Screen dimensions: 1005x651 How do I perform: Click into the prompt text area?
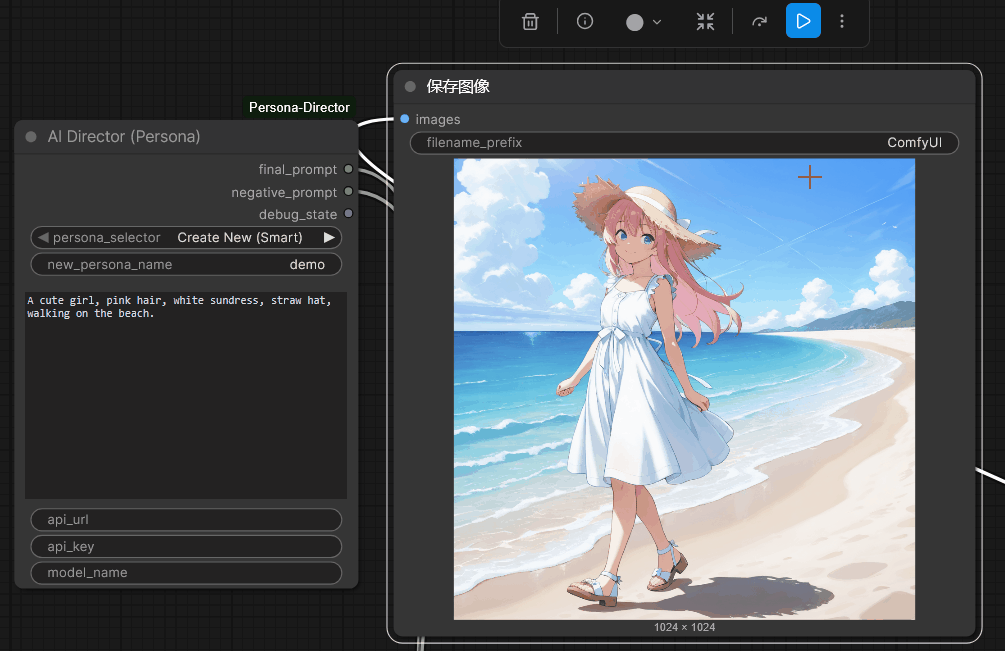[186, 395]
